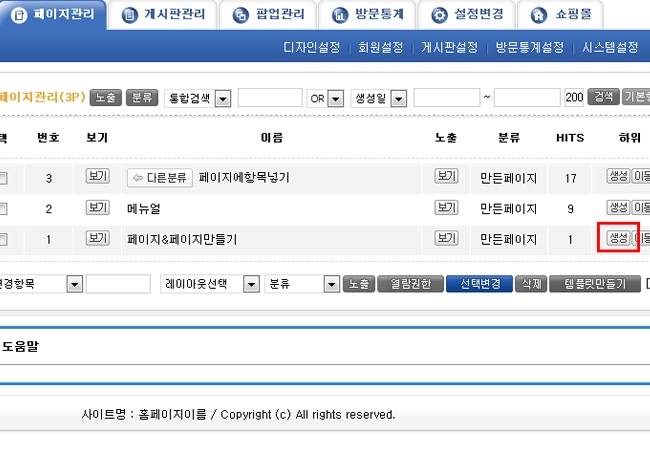Click the 삭제 delete button
Image resolution: width=650 pixels, height=461 pixels.
coord(531,284)
